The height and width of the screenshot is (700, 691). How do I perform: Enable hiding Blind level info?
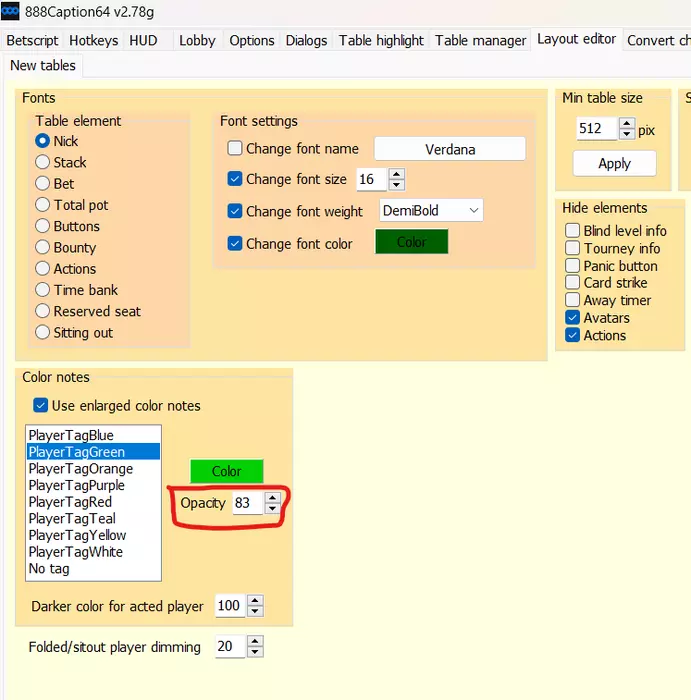572,230
